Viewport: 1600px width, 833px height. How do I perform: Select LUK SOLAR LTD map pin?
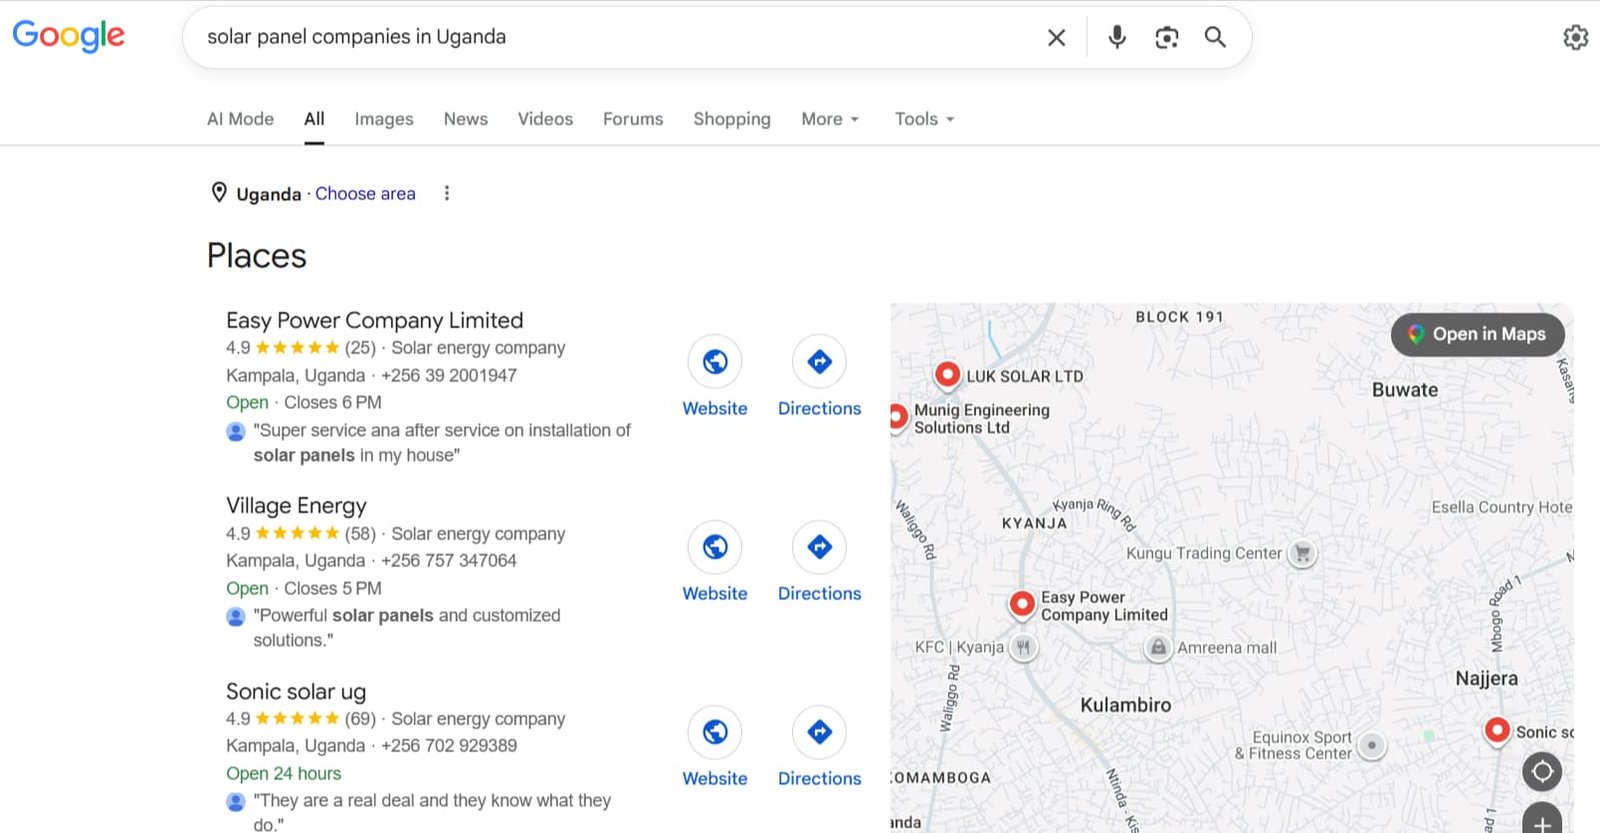(947, 375)
